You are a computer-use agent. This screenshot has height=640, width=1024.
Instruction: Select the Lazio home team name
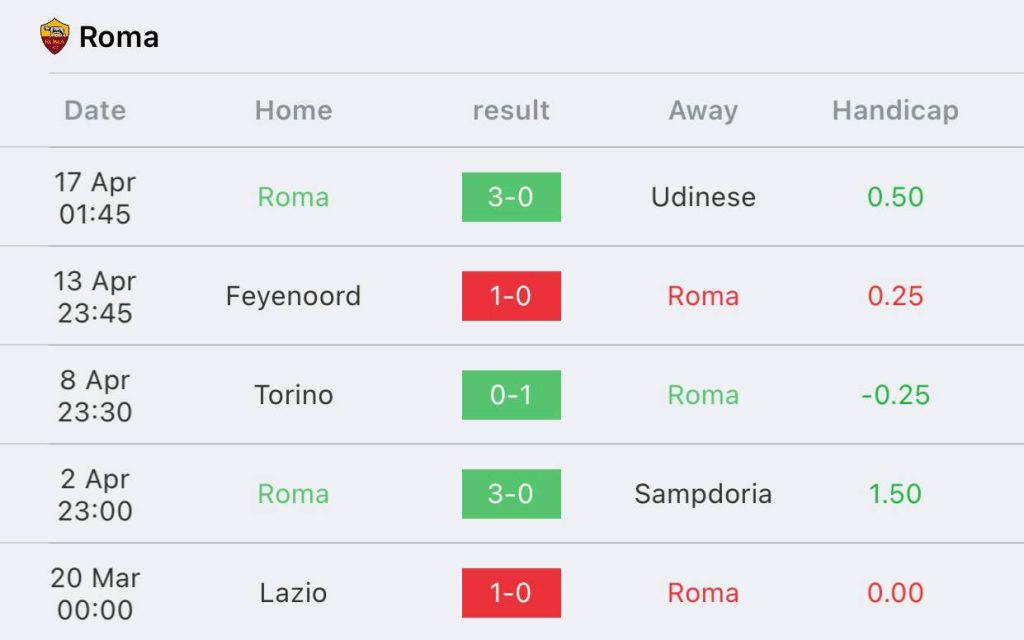[293, 593]
